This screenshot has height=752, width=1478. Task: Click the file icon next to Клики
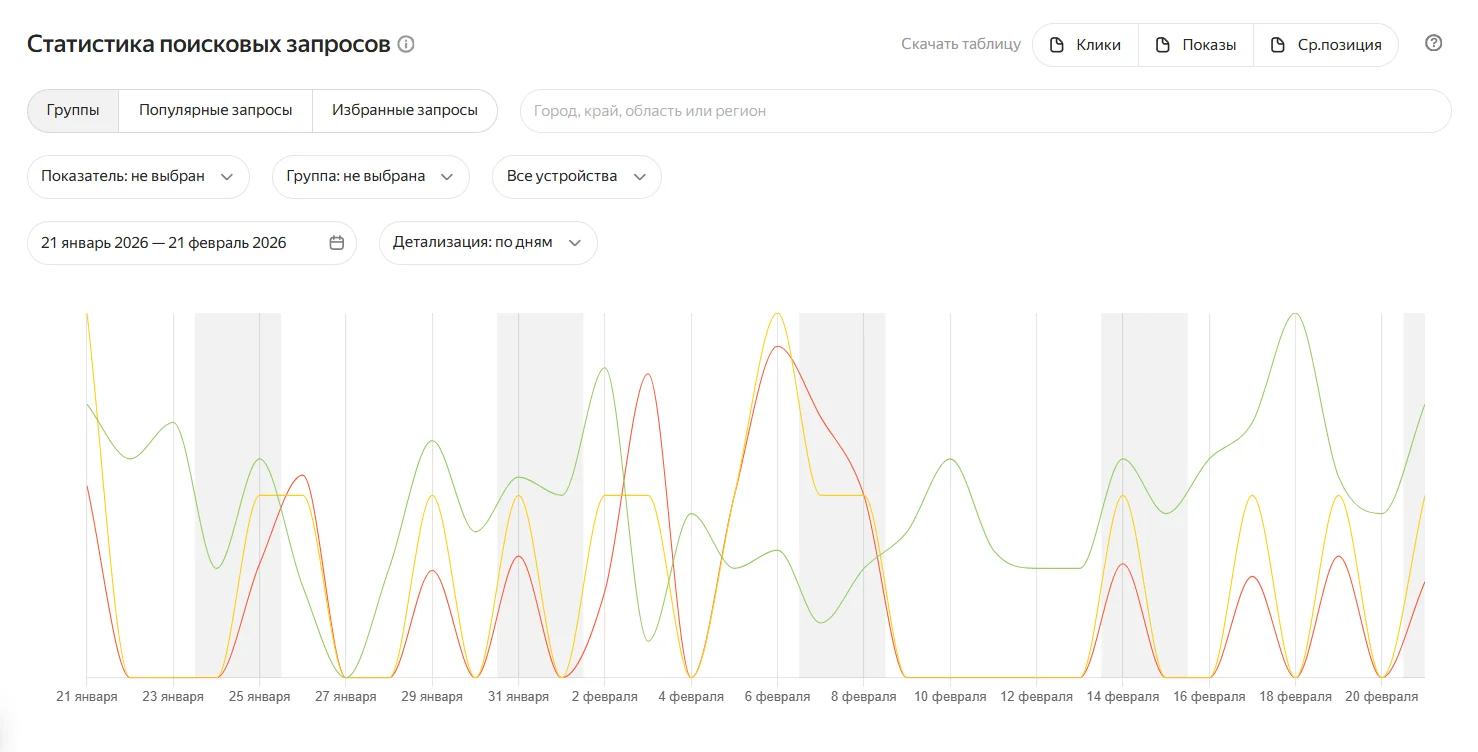pos(1056,45)
